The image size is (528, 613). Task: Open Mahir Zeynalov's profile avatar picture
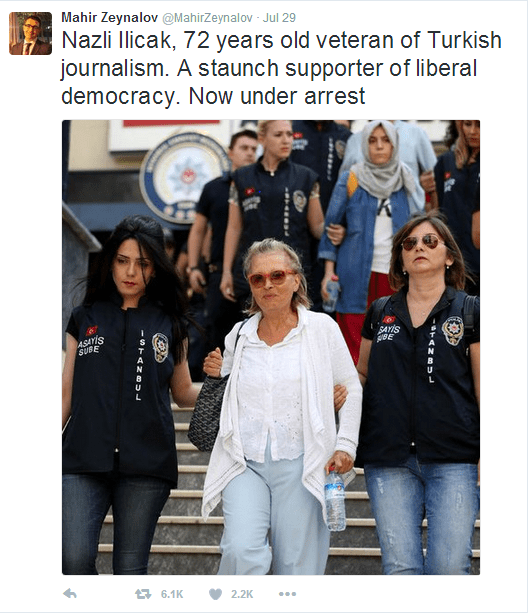tap(30, 33)
